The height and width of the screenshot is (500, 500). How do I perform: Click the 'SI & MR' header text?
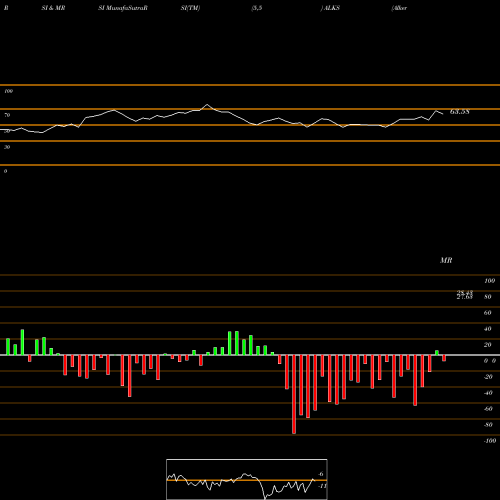pyautogui.click(x=53, y=8)
